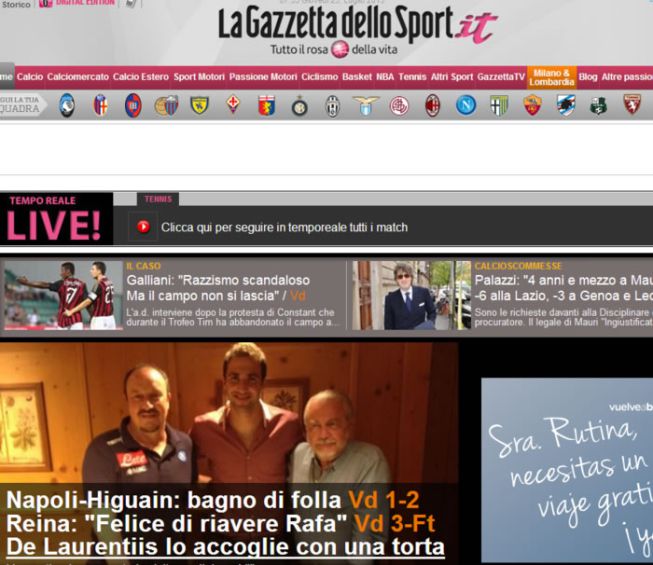This screenshot has height=565, width=653.
Task: Open the TENNIS live tab
Action: coord(158,199)
